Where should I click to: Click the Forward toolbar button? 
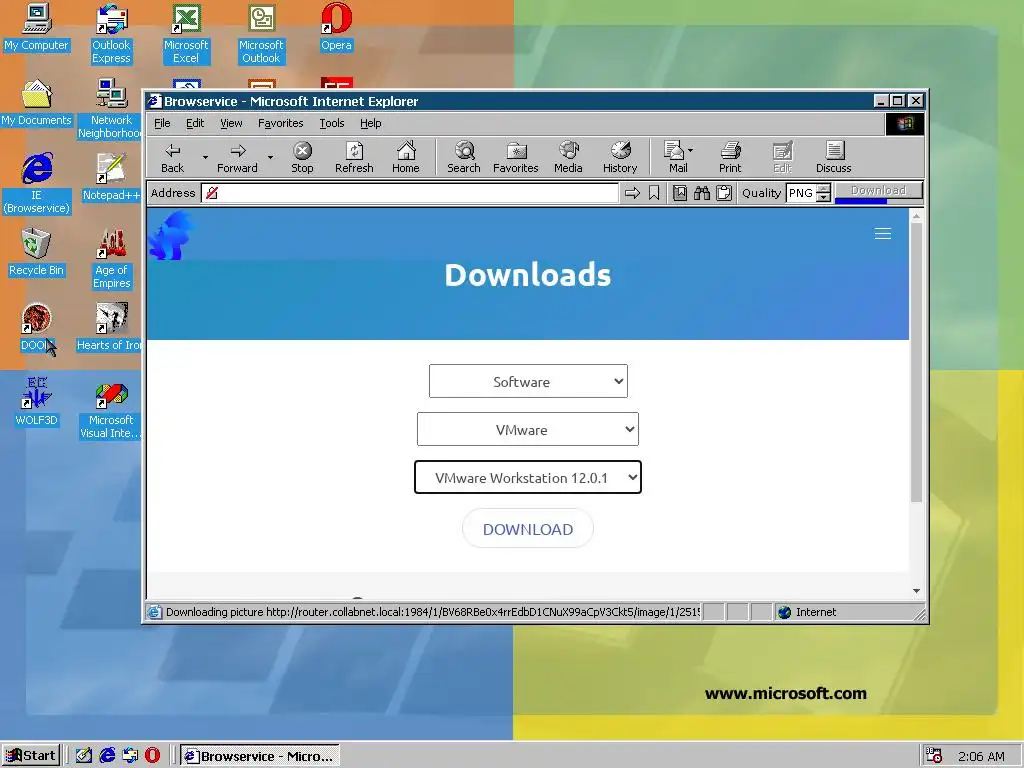238,158
